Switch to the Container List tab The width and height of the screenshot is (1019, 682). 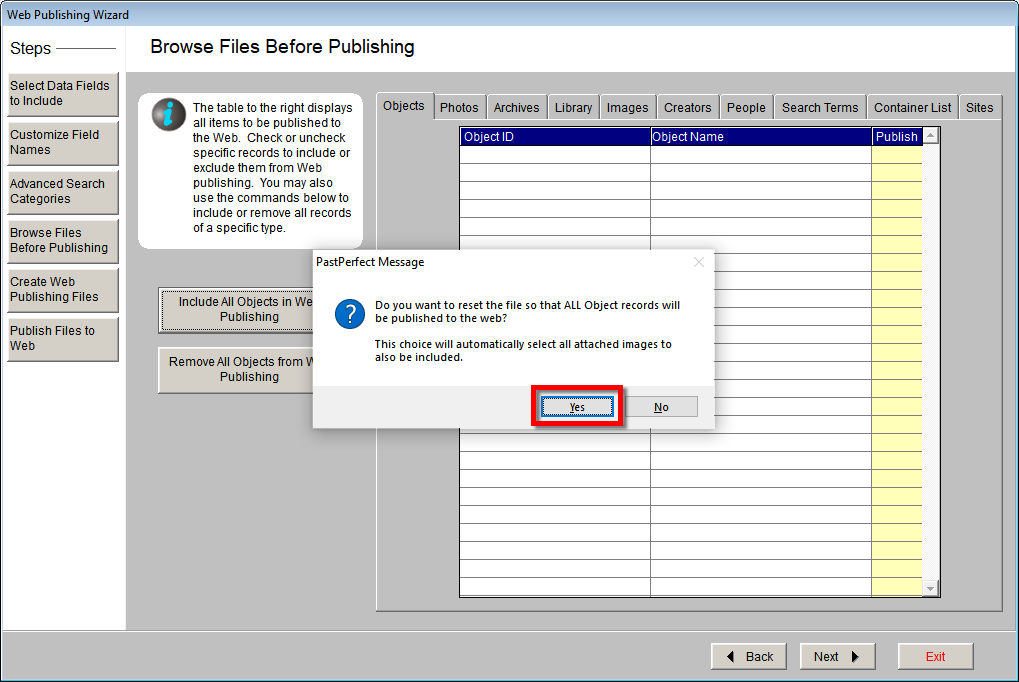pos(912,108)
